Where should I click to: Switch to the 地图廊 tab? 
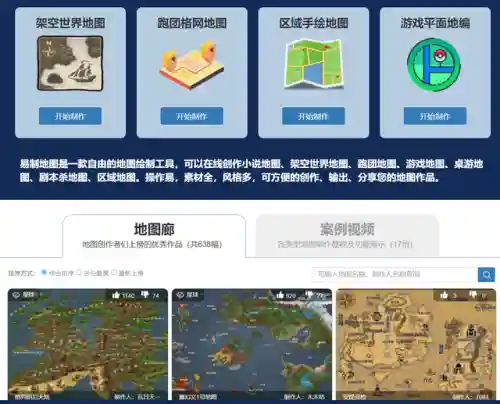pos(154,236)
